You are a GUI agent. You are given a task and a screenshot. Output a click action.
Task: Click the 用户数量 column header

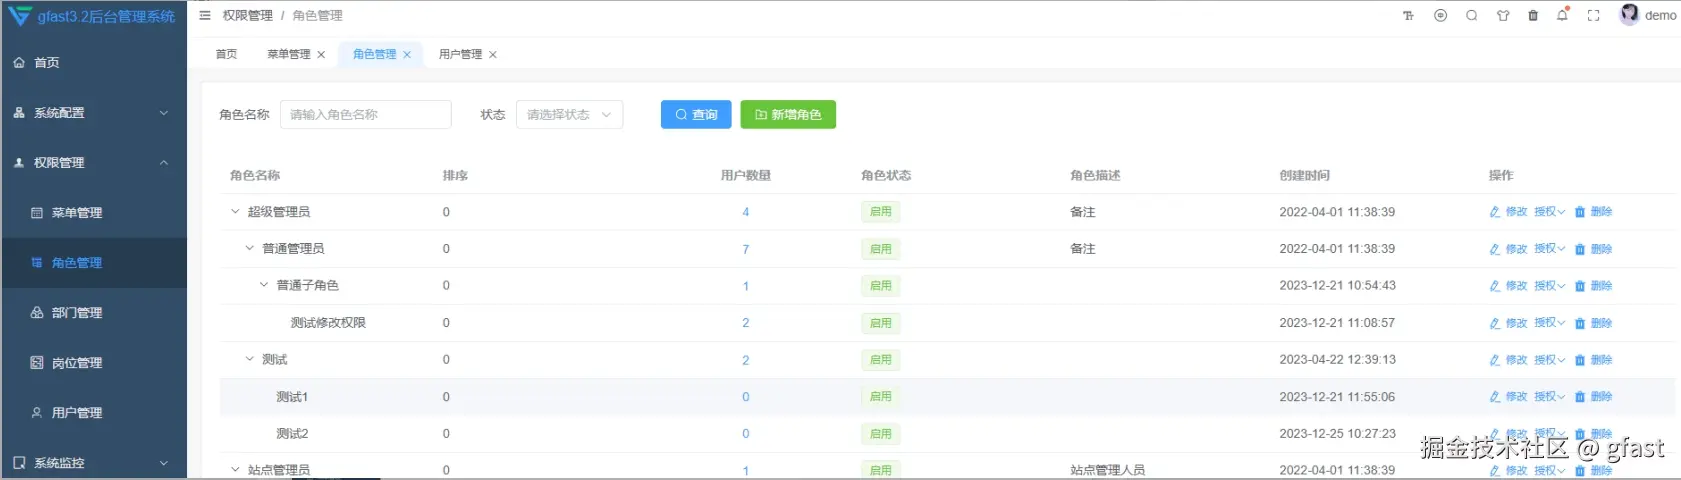tap(745, 175)
